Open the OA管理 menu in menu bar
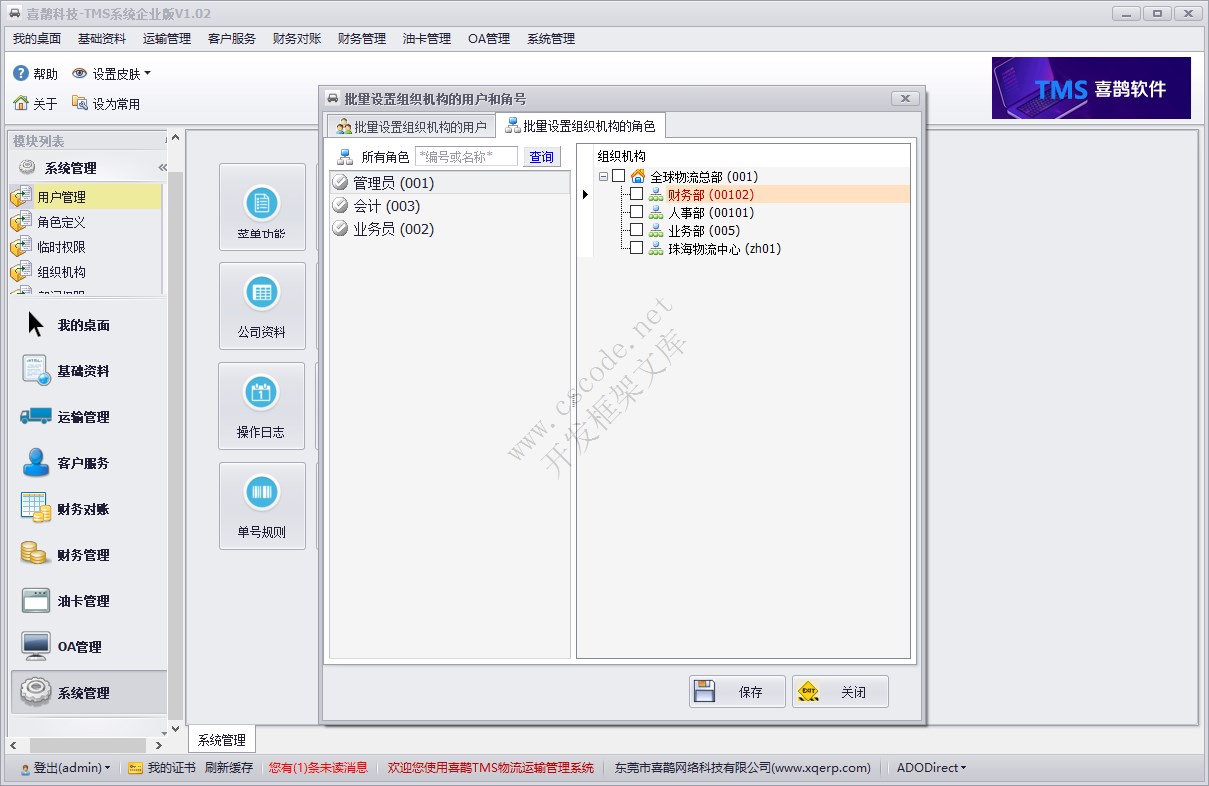1209x786 pixels. point(489,39)
